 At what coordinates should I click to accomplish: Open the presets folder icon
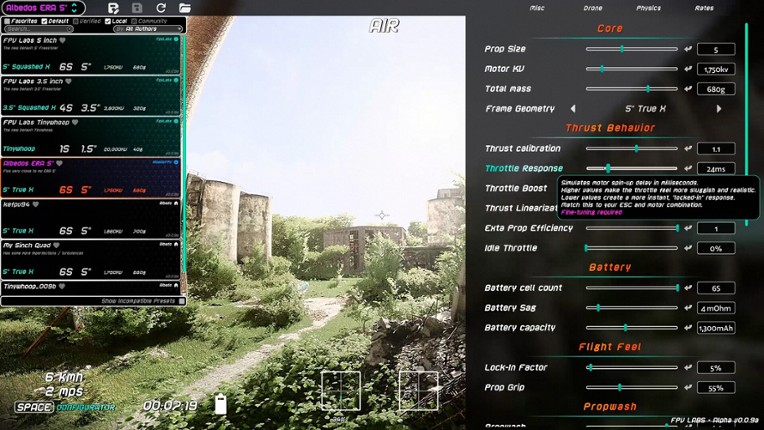[185, 8]
